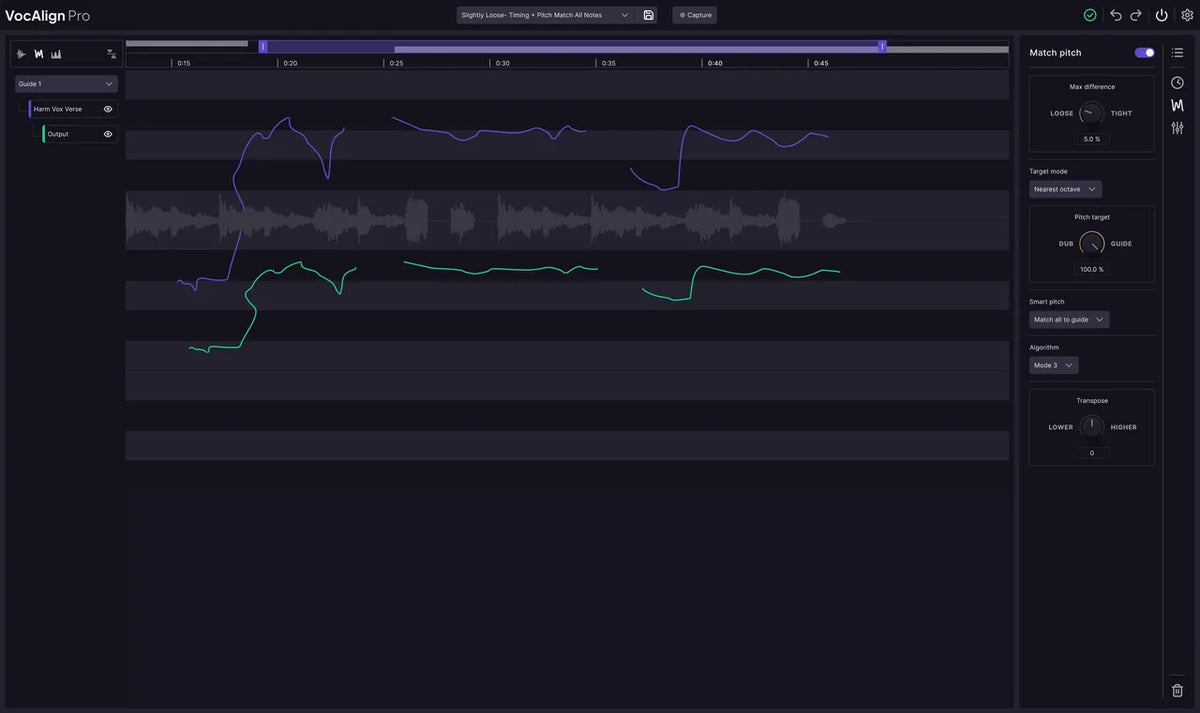The height and width of the screenshot is (713, 1200).
Task: Select the waveform view icon
Action: (22, 54)
